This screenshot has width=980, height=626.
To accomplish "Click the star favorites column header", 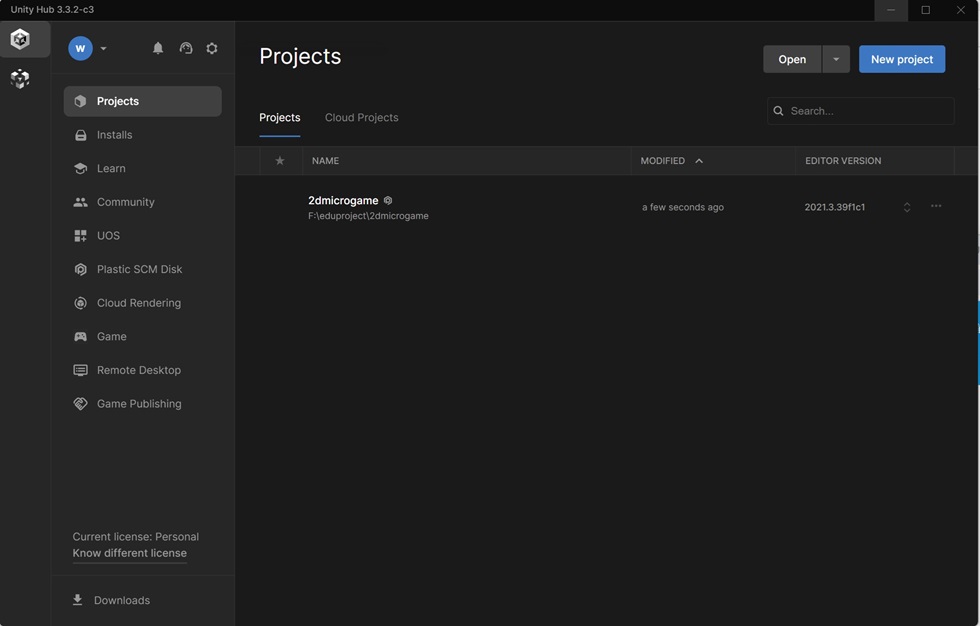I will coord(280,161).
